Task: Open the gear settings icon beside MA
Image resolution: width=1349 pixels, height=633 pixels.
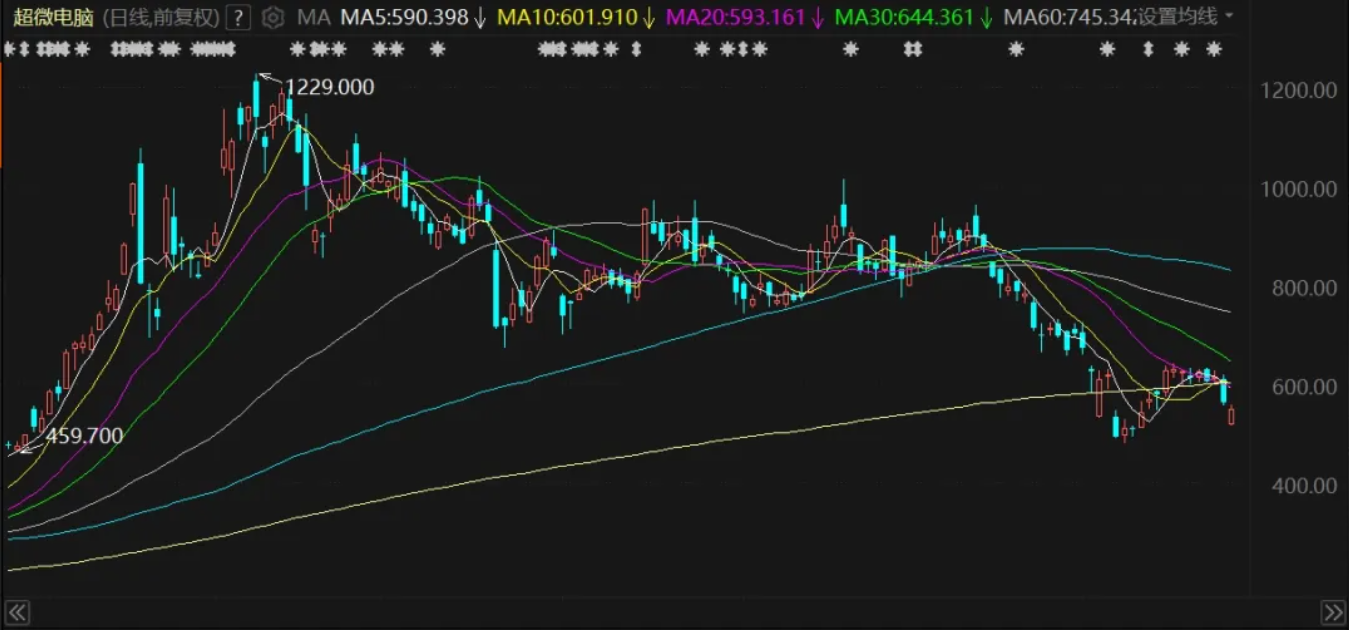Action: [272, 17]
